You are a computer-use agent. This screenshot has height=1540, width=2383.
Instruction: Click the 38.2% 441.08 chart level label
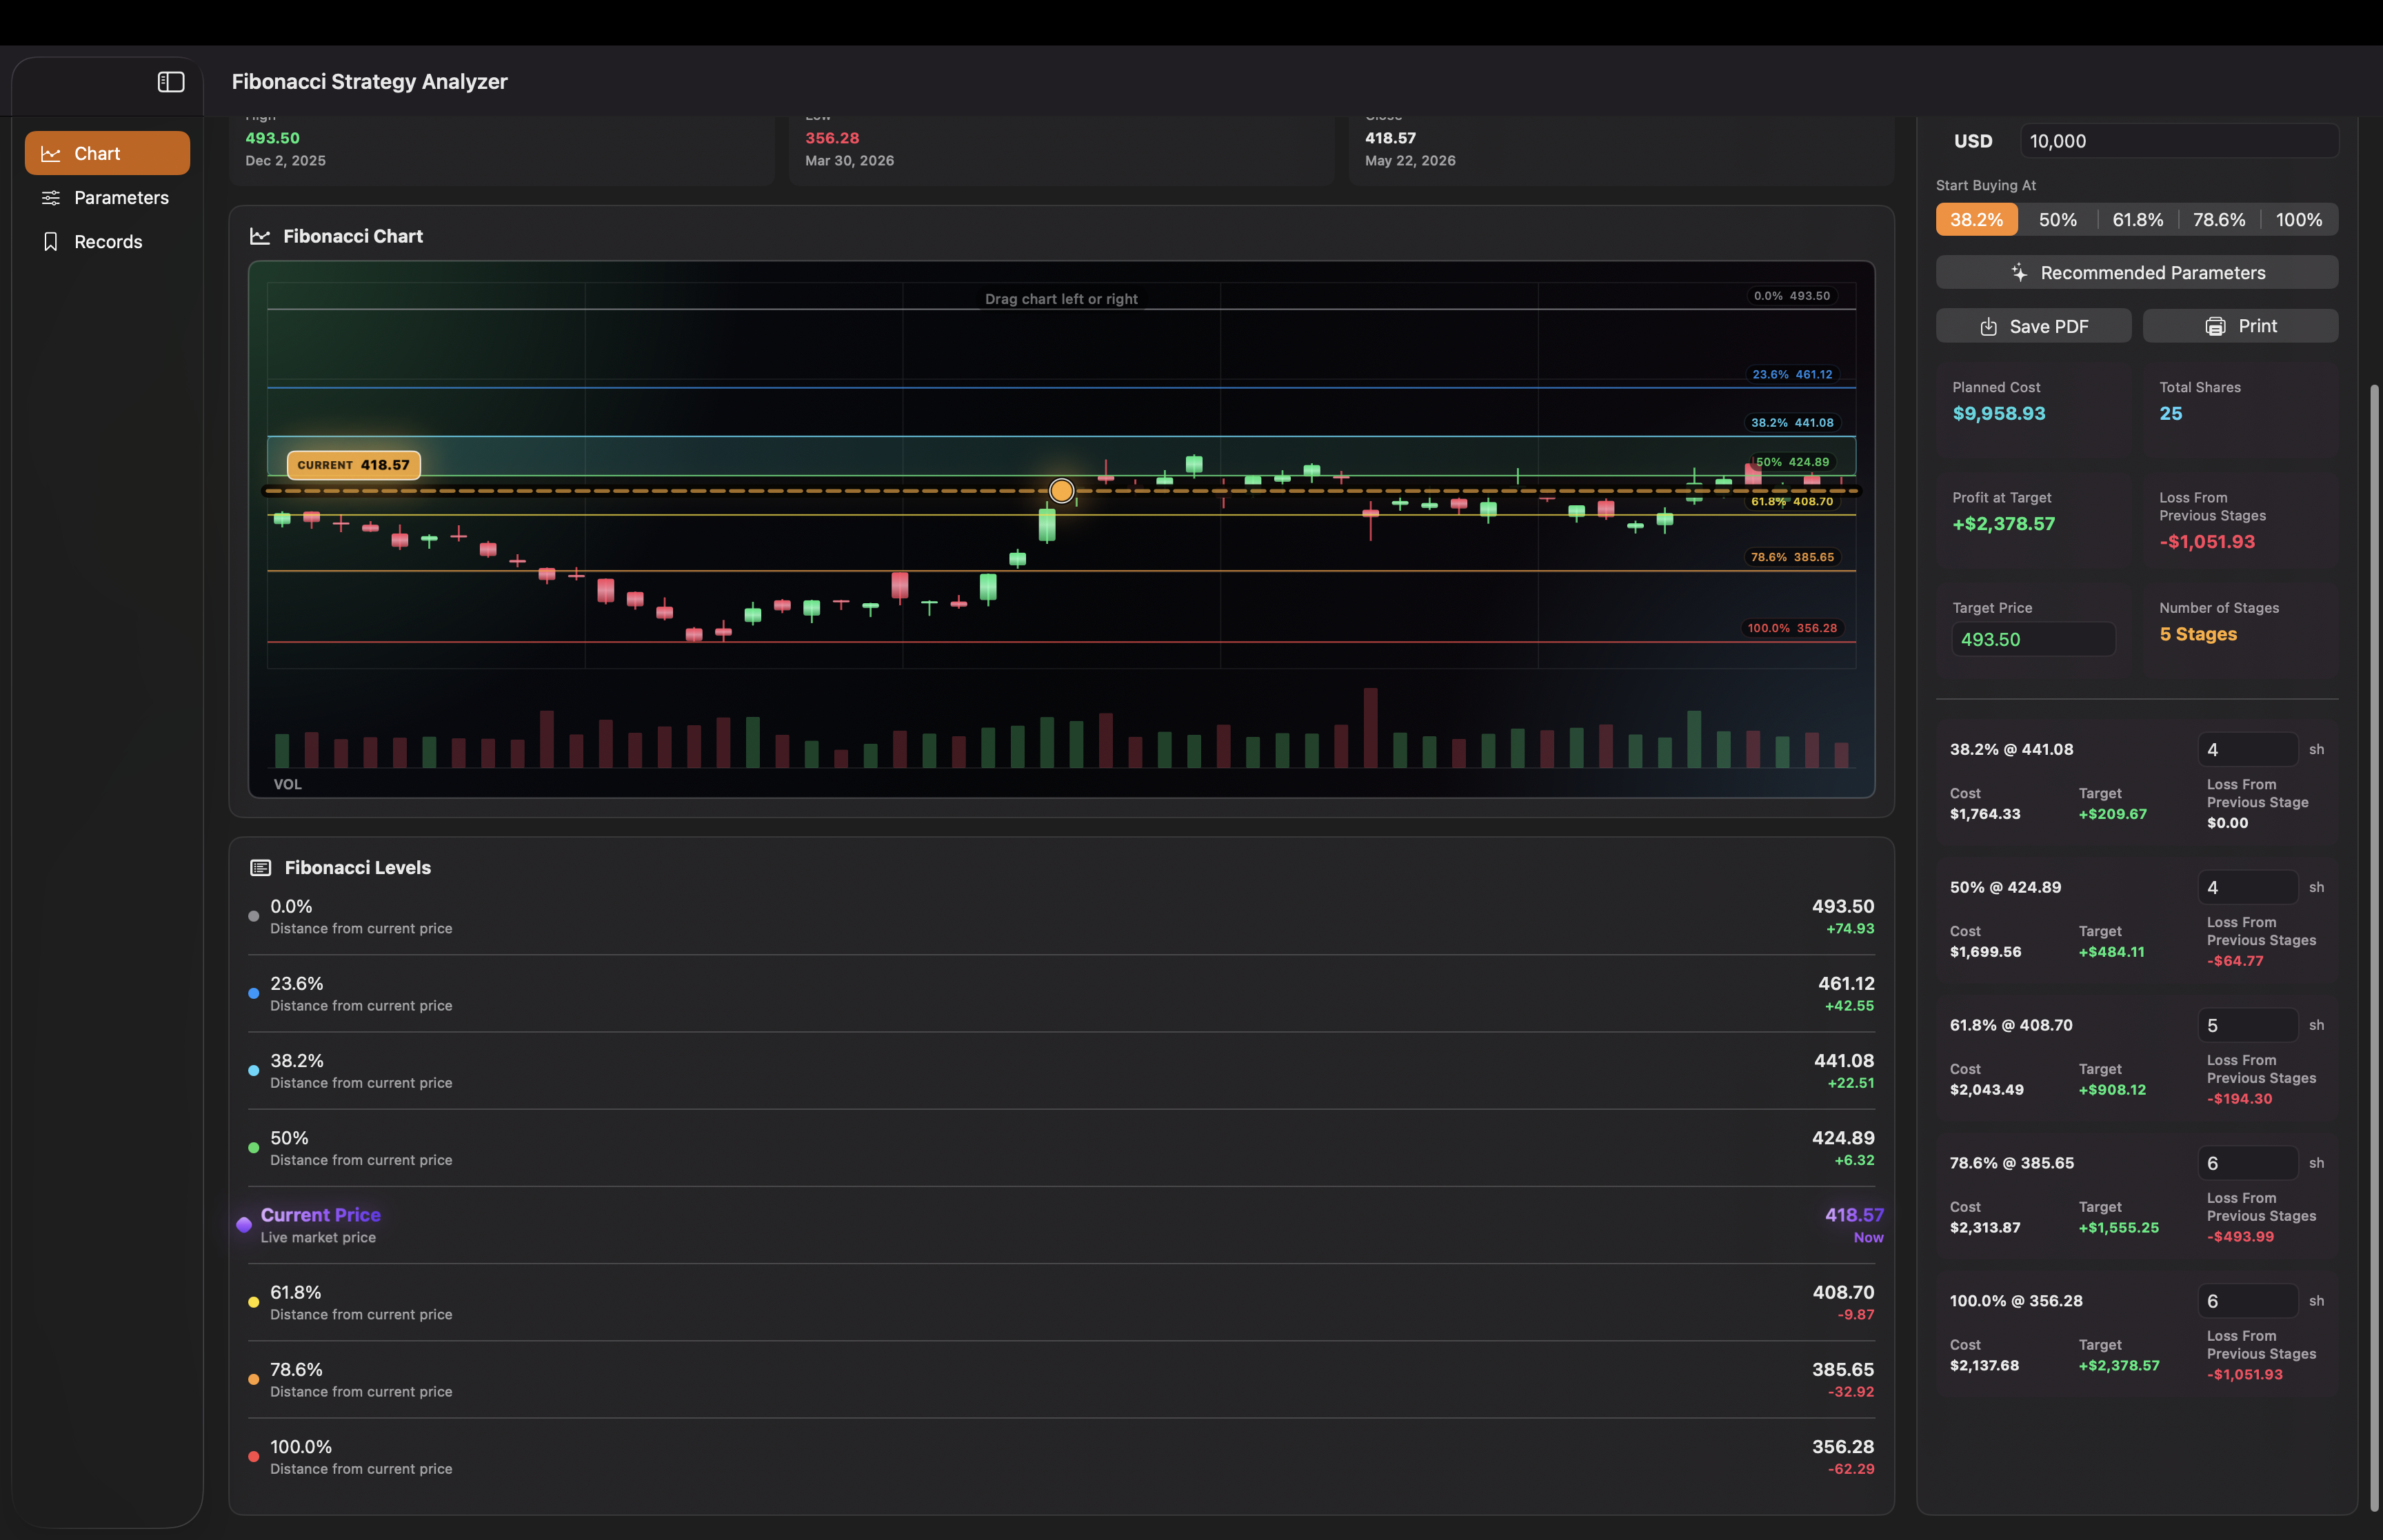coord(1792,423)
